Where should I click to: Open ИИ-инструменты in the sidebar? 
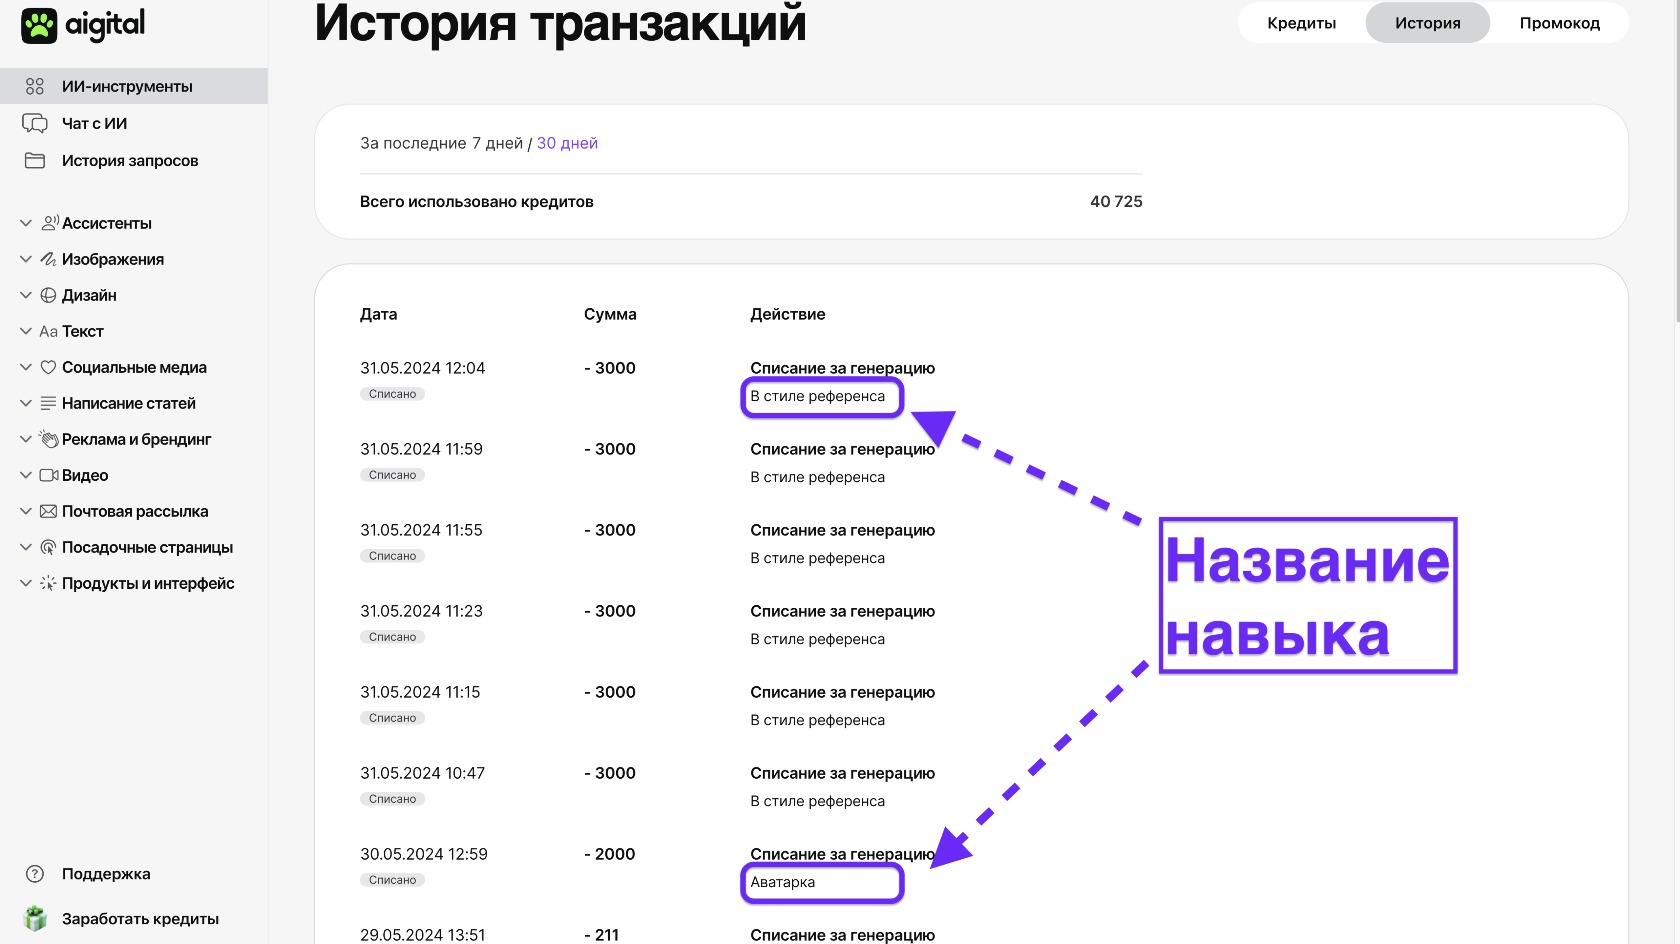coord(134,86)
